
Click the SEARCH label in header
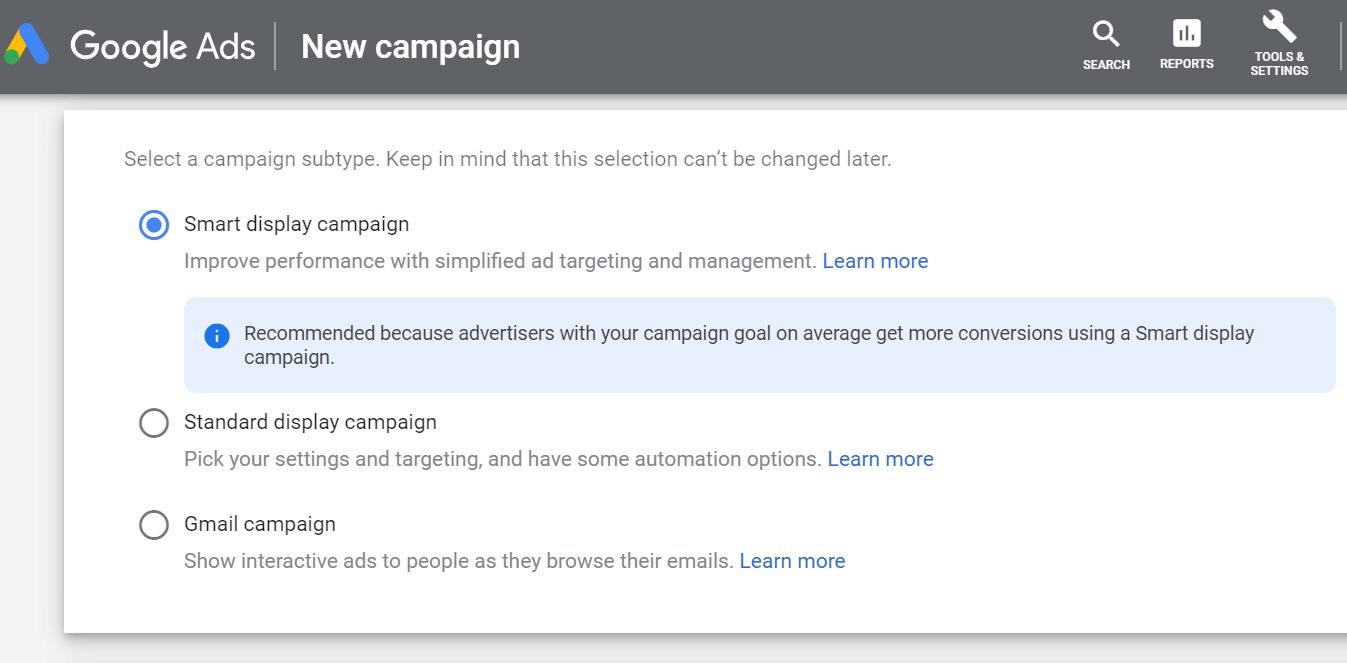1106,65
